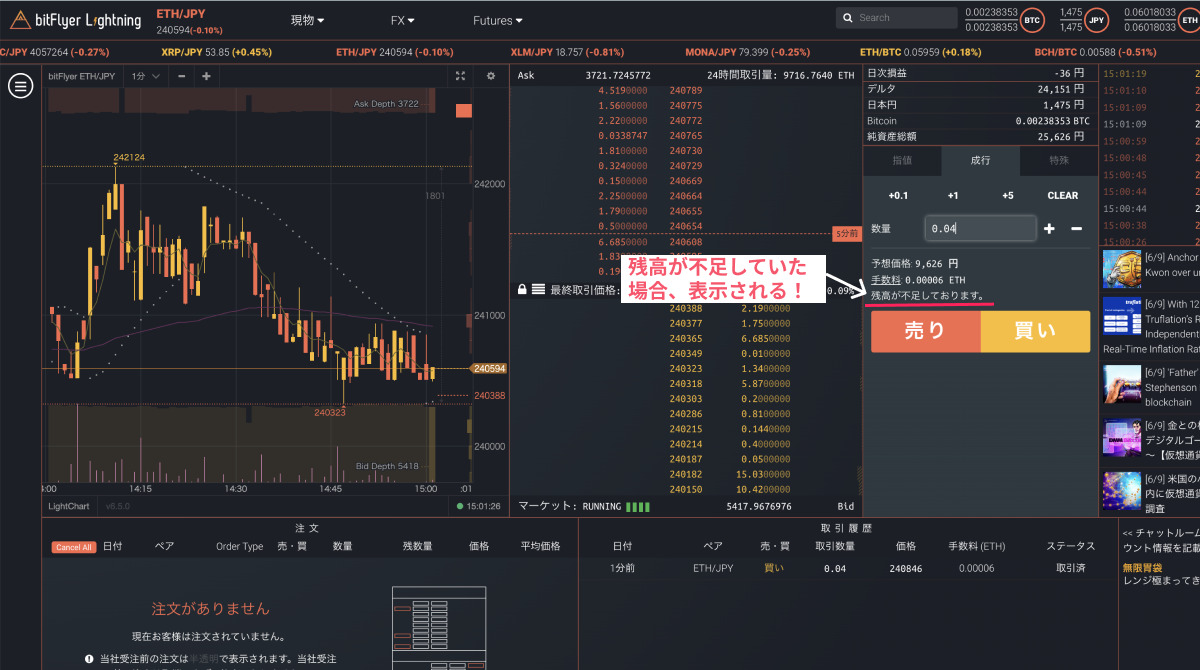Zoom out chart with minus icon
The height and width of the screenshot is (670, 1200).
[181, 76]
